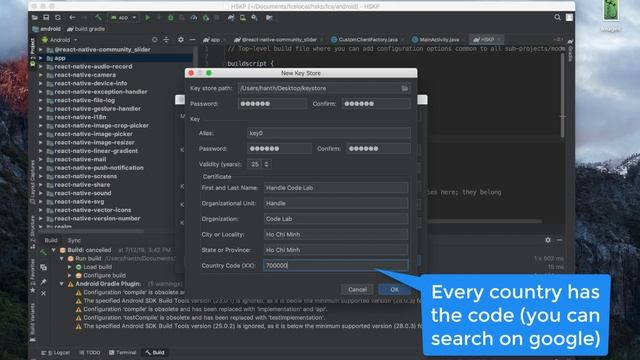Expand the Load build node
The width and height of the screenshot is (640, 360).
pos(70,267)
